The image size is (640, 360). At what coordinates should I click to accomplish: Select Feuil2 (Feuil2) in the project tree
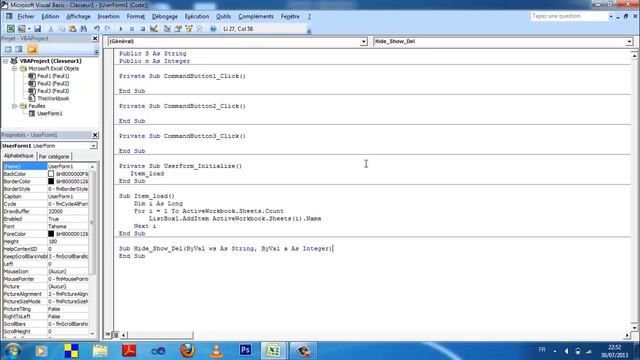(x=53, y=83)
